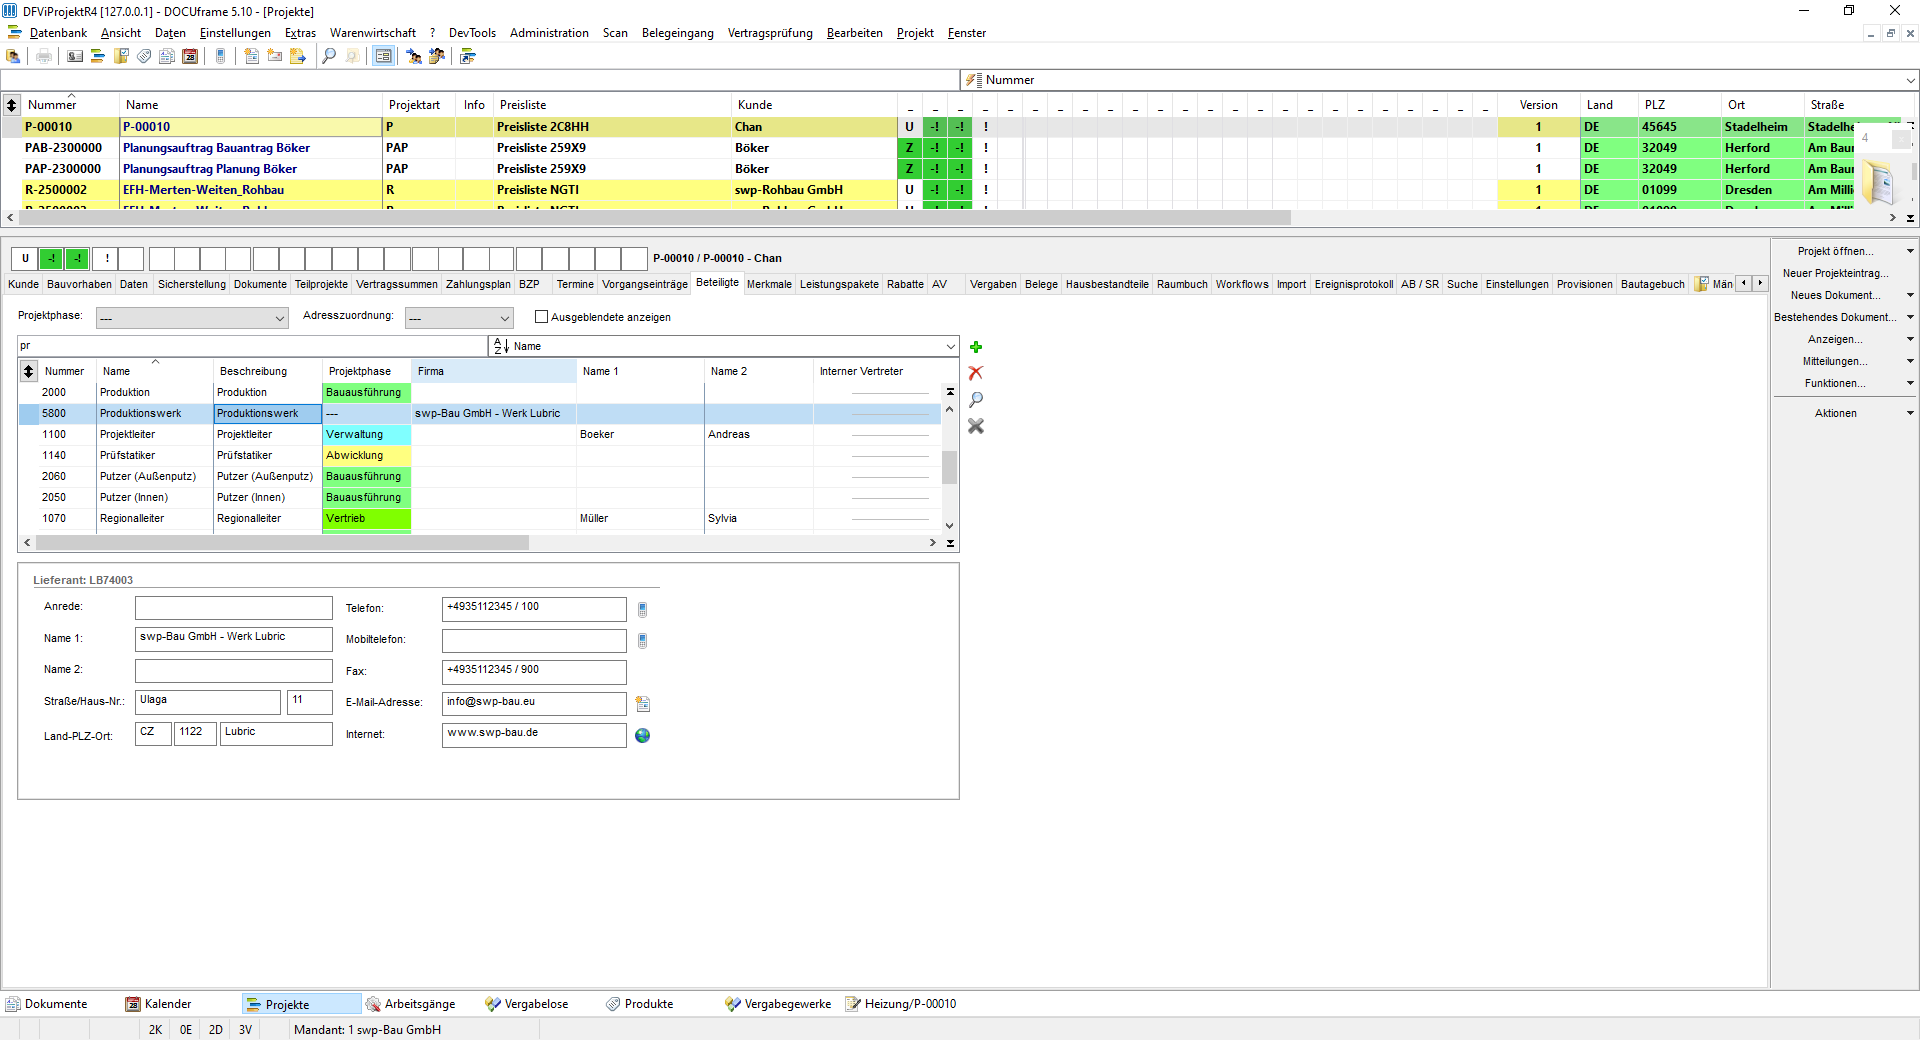
Task: Create new document via toolbar icon
Action: point(252,56)
